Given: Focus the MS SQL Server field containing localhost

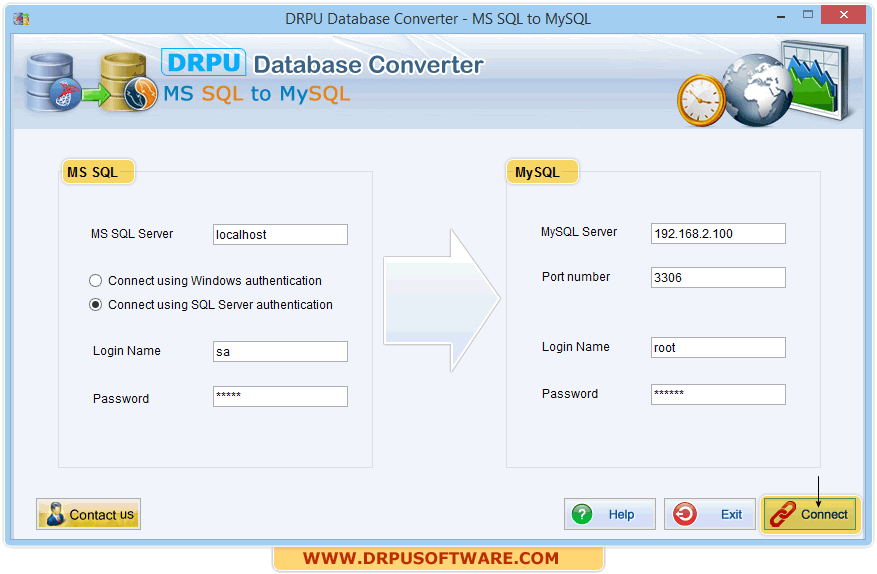Looking at the screenshot, I should tap(280, 234).
